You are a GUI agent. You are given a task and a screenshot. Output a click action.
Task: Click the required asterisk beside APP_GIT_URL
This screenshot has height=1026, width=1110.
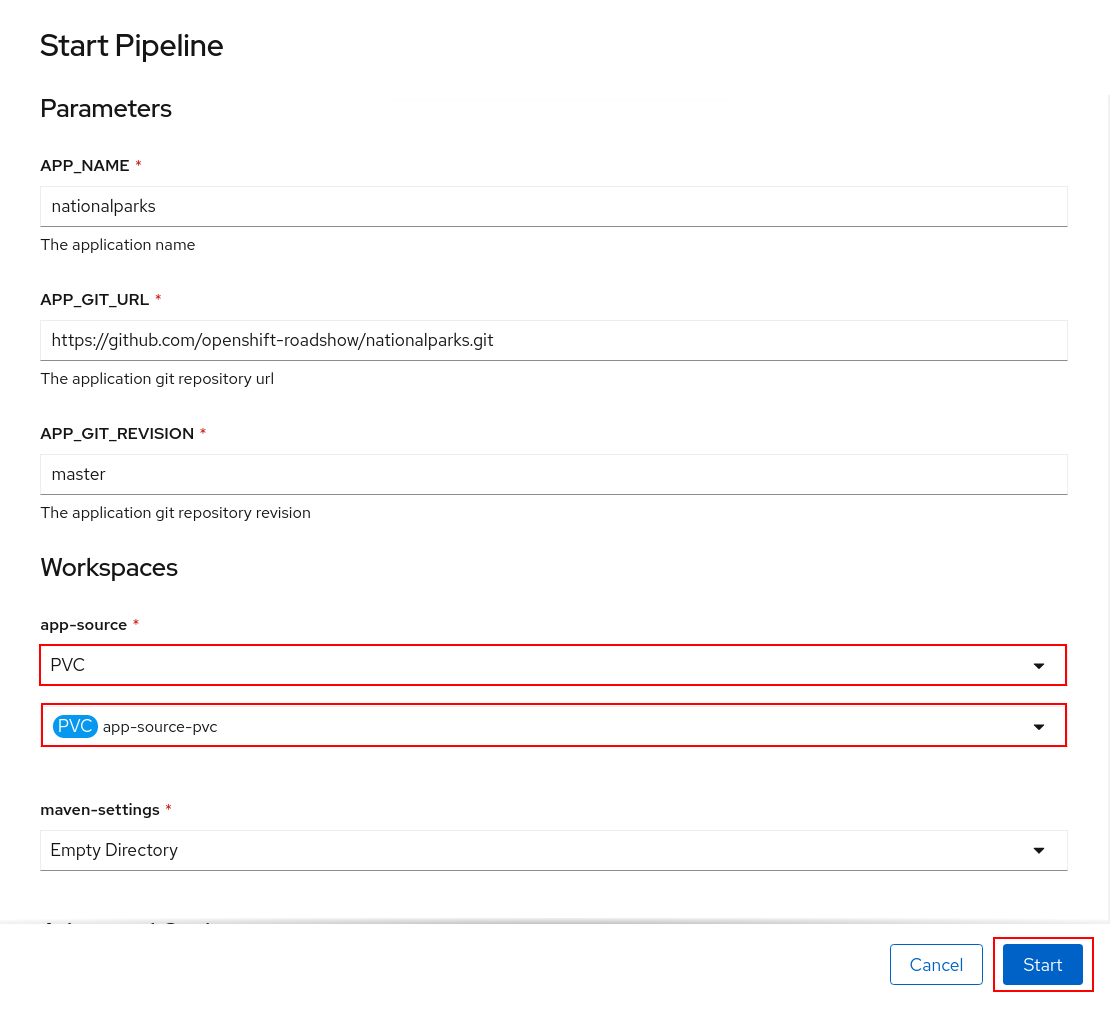pyautogui.click(x=158, y=299)
